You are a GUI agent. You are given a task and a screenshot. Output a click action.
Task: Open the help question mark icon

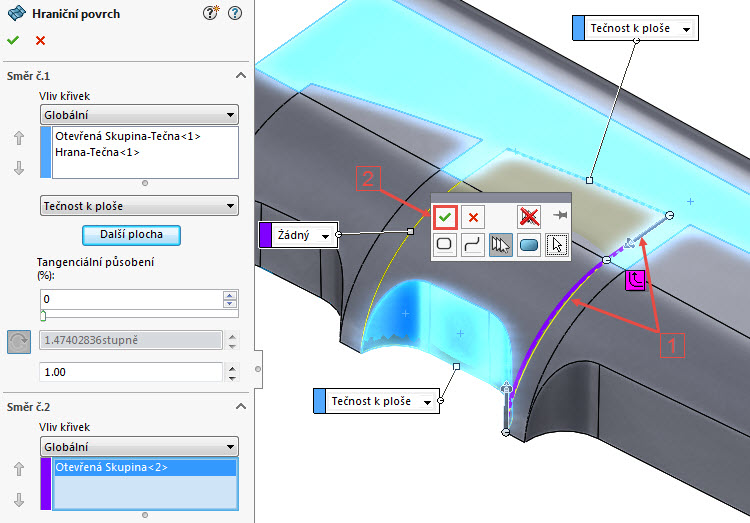235,13
